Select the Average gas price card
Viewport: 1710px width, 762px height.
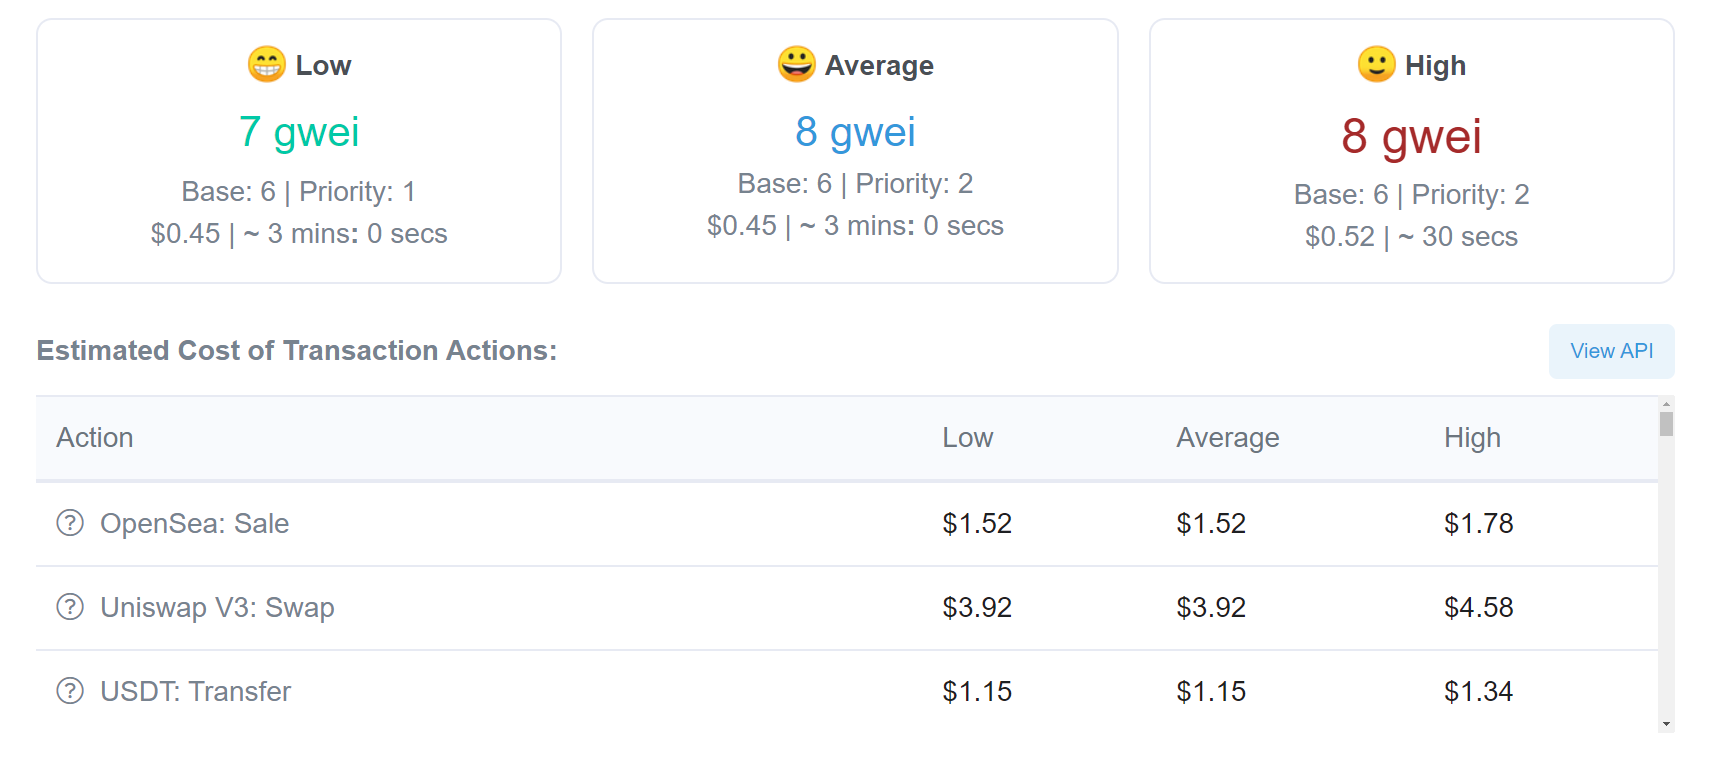point(855,151)
